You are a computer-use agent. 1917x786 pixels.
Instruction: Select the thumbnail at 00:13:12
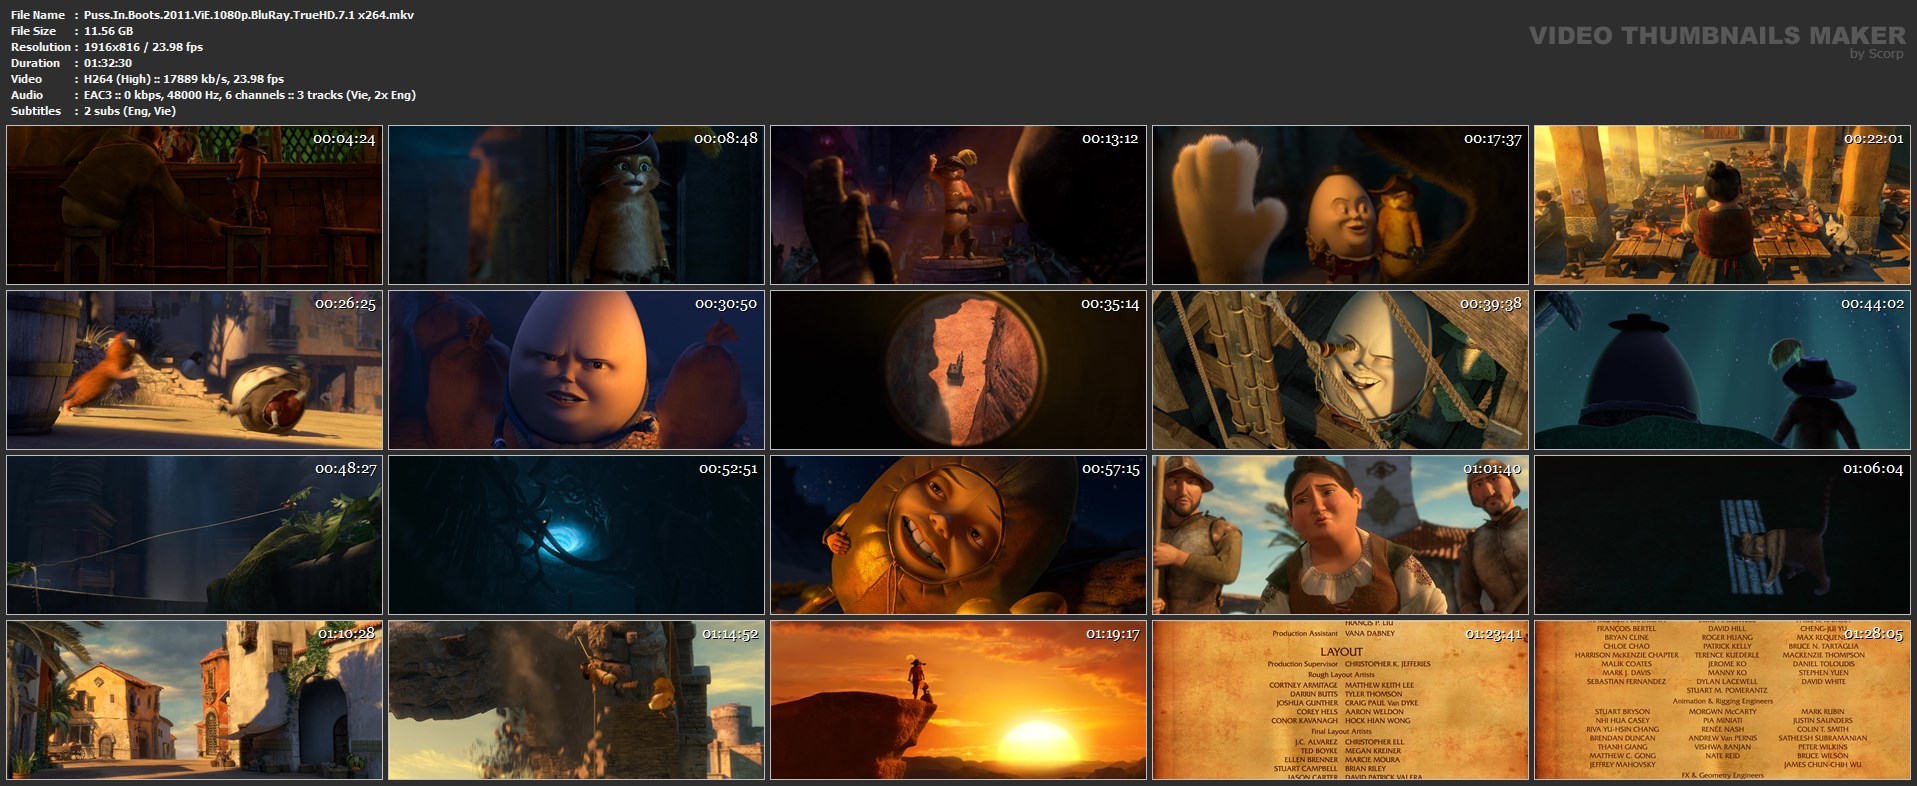958,205
